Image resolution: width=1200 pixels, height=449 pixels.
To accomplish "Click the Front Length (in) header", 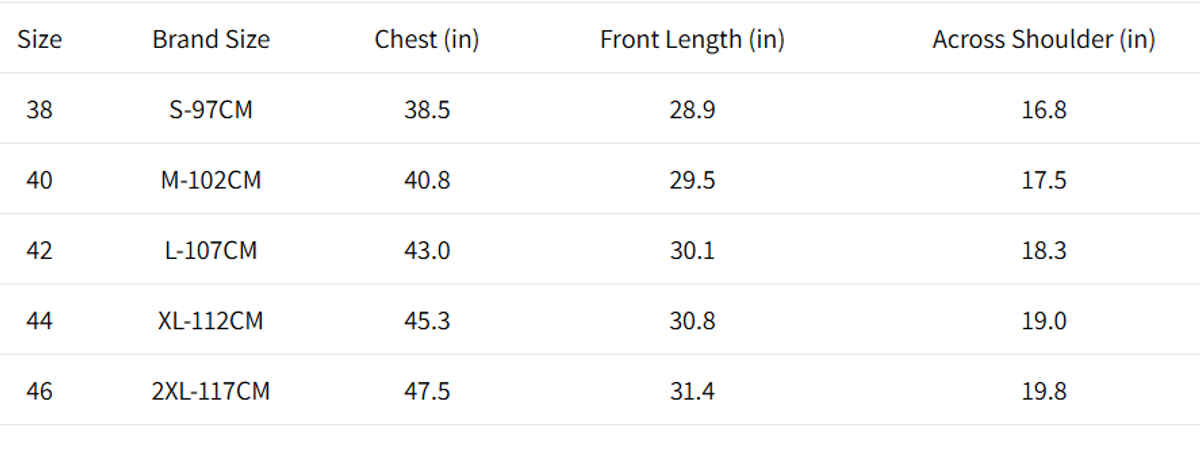I will (x=692, y=40).
